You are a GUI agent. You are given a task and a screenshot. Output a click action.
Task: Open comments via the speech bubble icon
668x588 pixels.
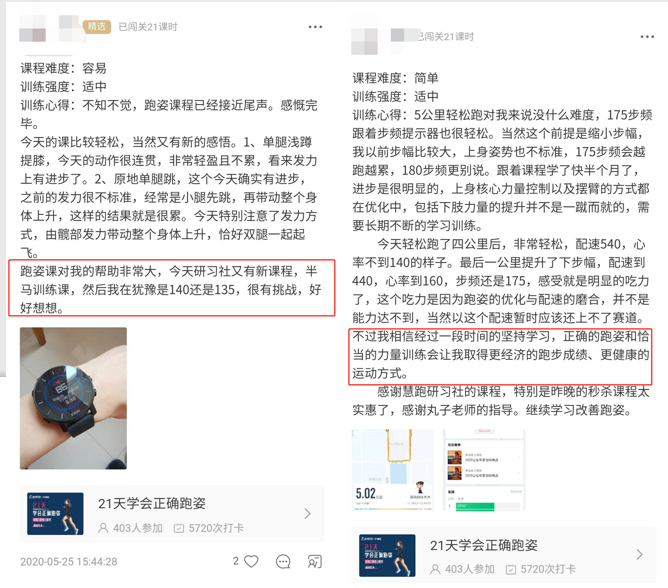283,562
